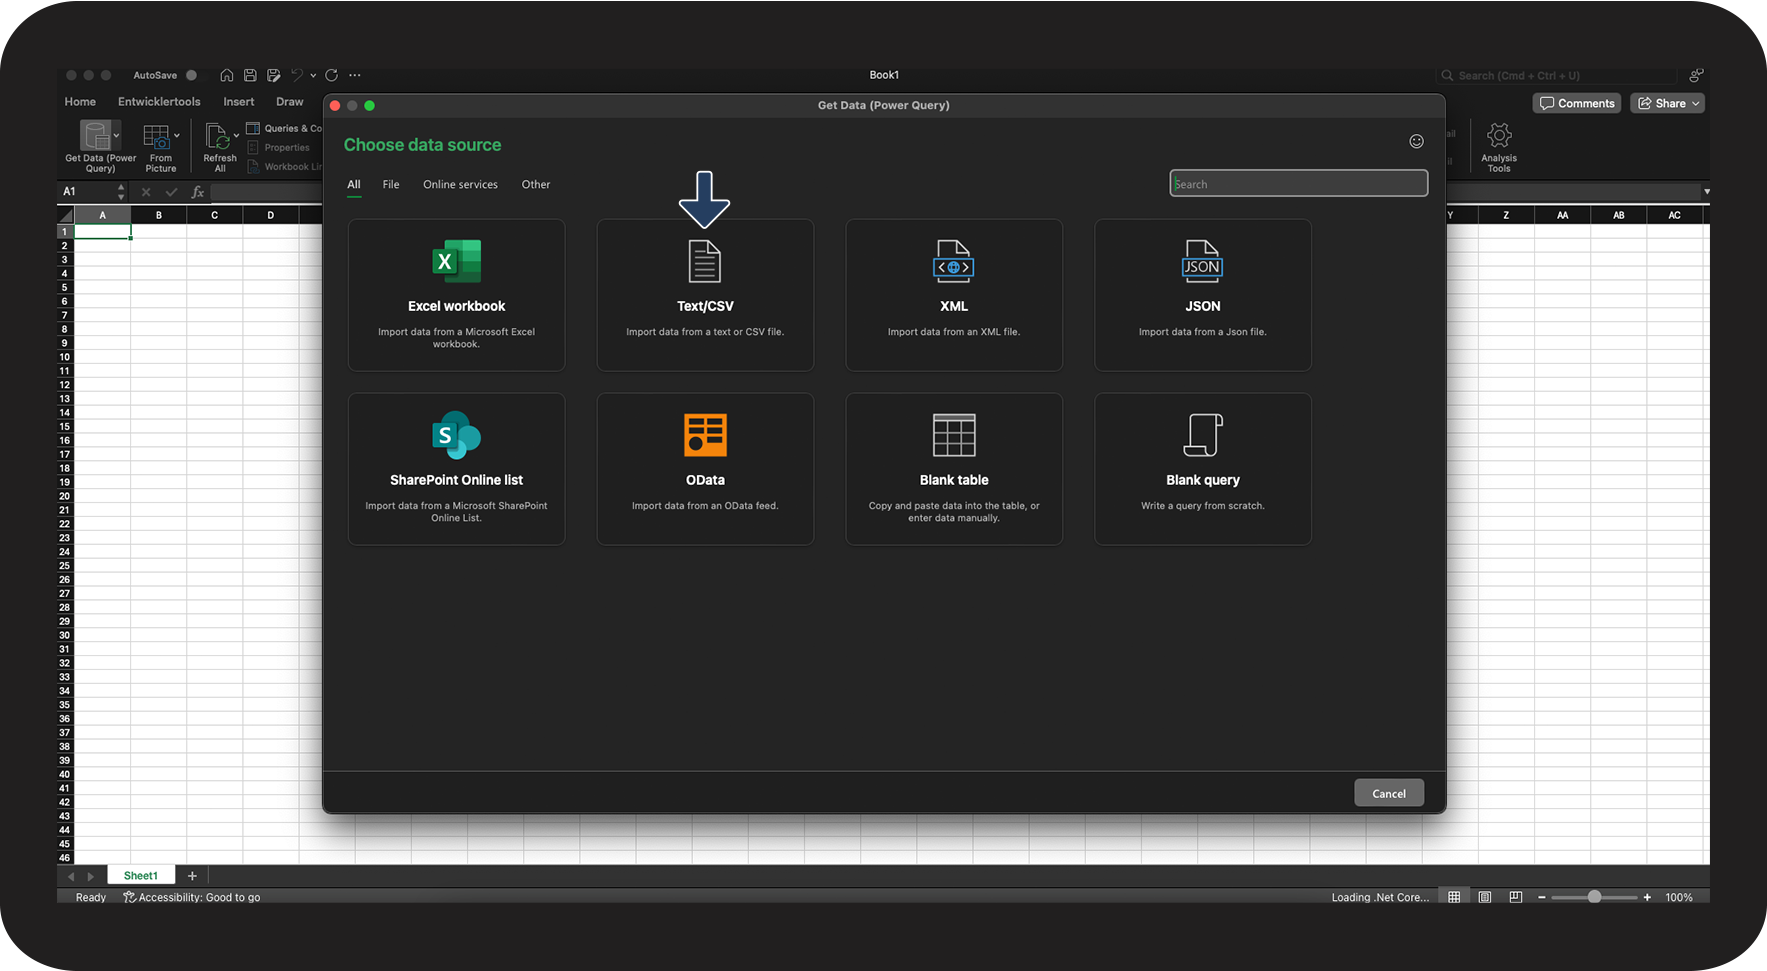Click the smiley feedback icon
Screen dimensions: 1767x971
pyautogui.click(x=1416, y=142)
